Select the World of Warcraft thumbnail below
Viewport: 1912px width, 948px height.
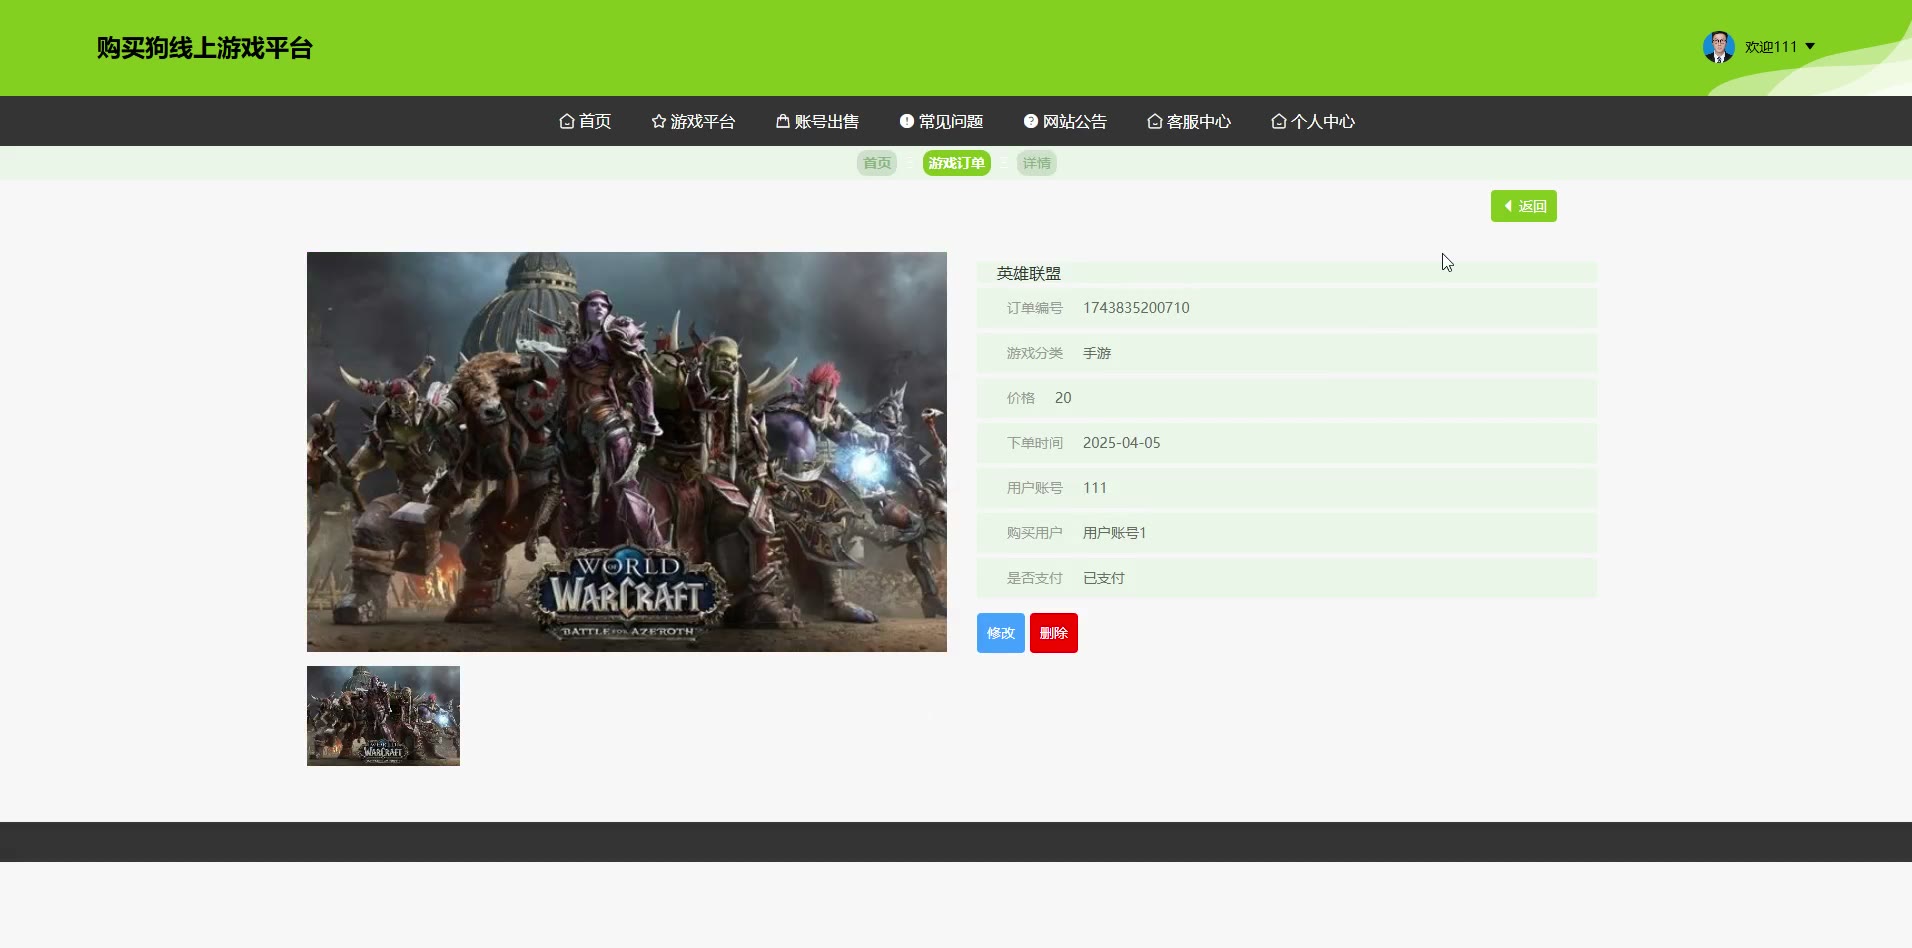(x=383, y=716)
